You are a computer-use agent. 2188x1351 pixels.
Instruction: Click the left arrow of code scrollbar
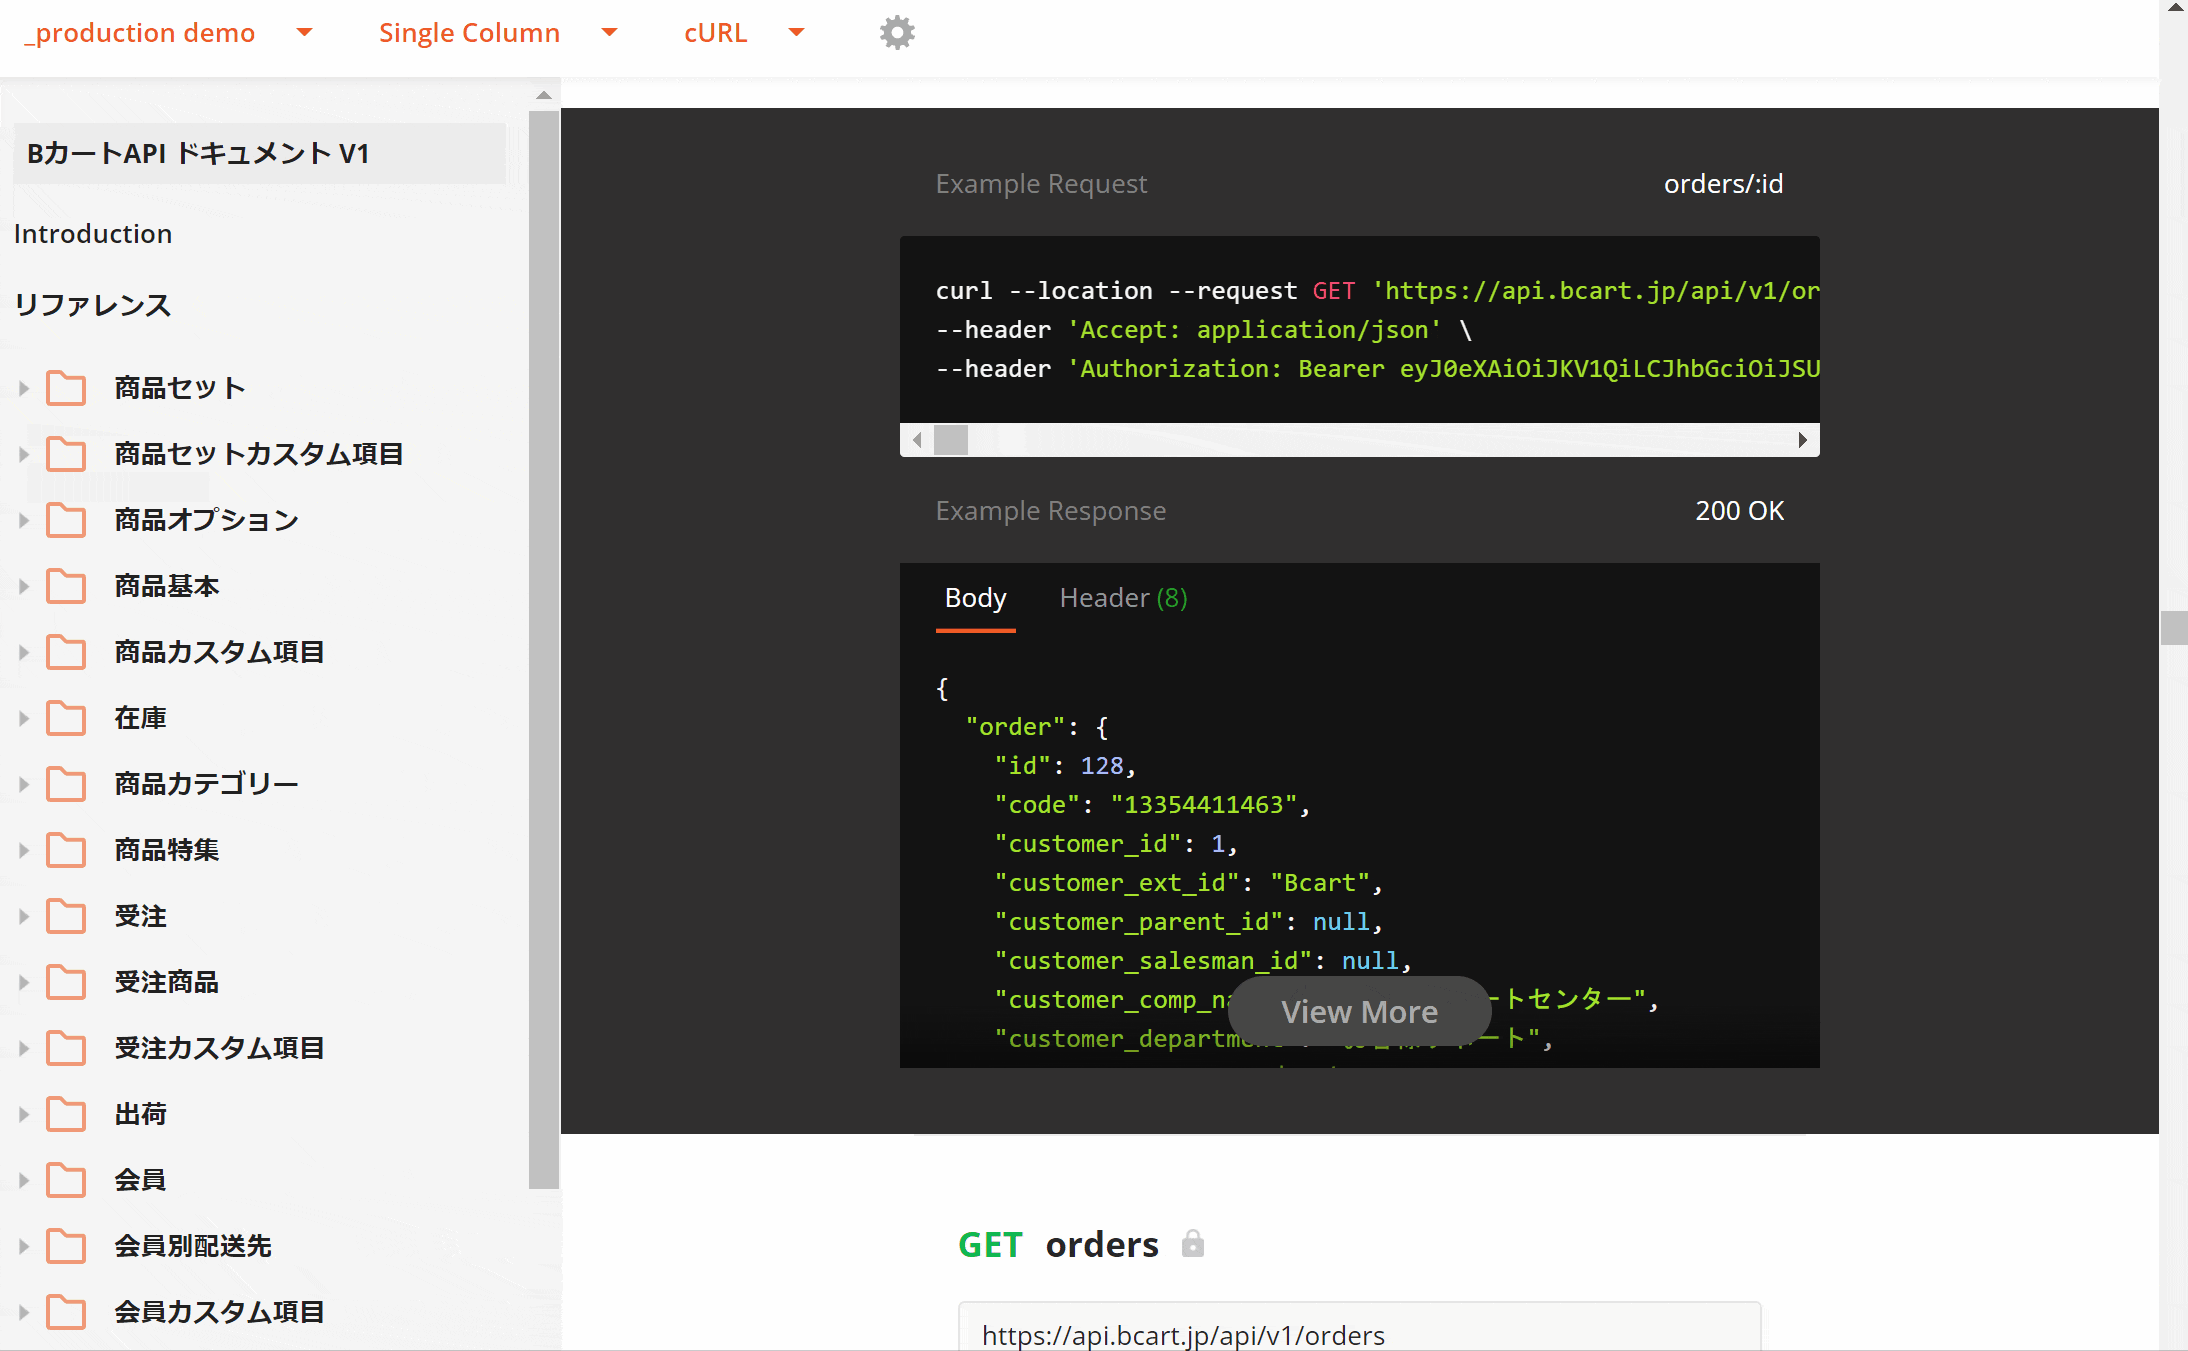click(917, 440)
